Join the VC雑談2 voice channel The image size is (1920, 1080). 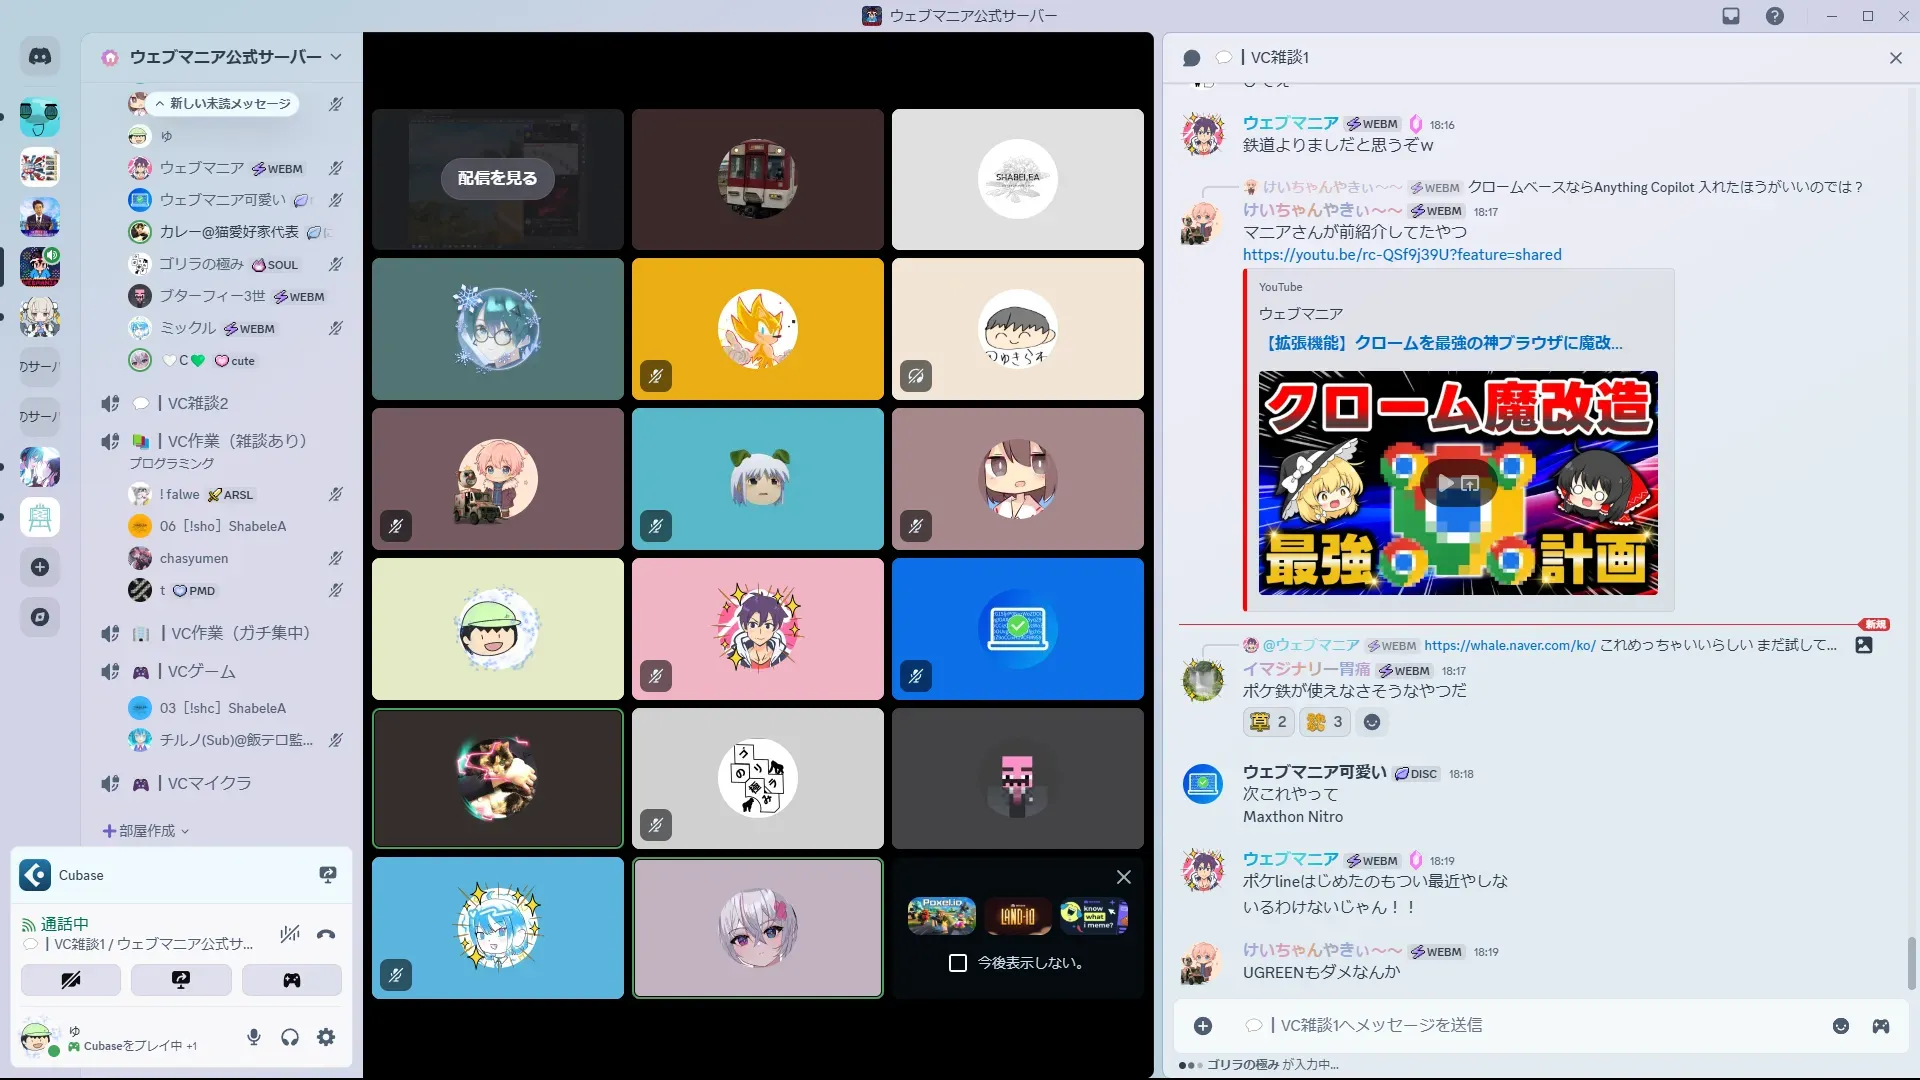[198, 403]
